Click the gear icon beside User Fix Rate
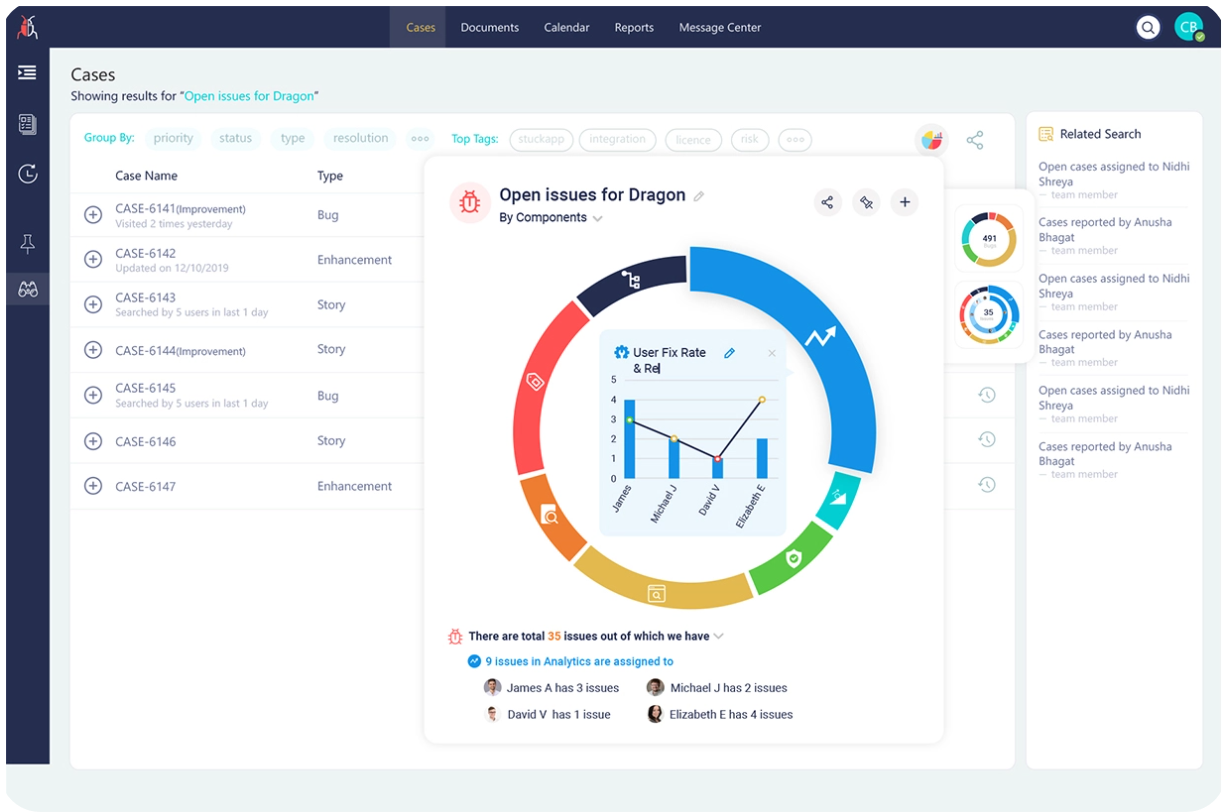This screenshot has width=1227, height=812. click(x=621, y=353)
